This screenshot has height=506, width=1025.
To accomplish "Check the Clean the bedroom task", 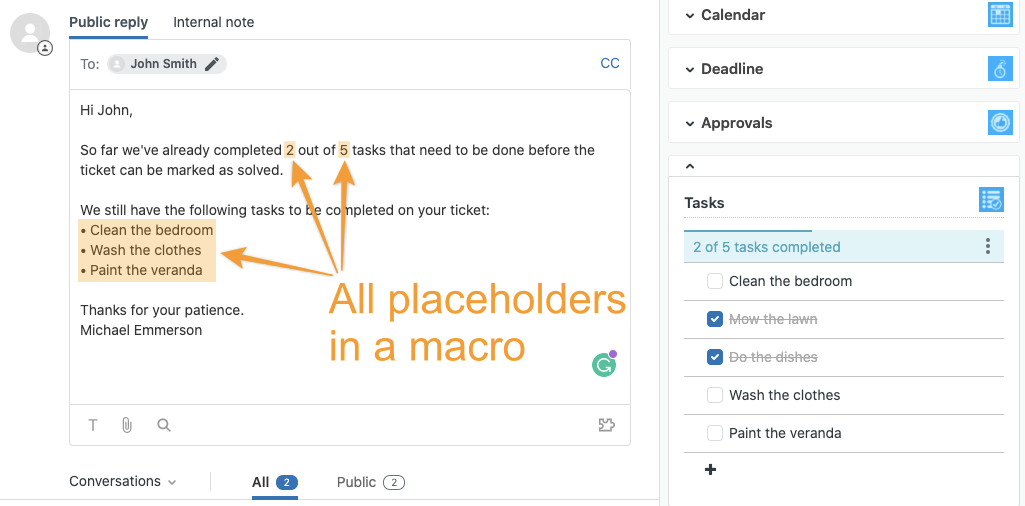I will [x=715, y=282].
